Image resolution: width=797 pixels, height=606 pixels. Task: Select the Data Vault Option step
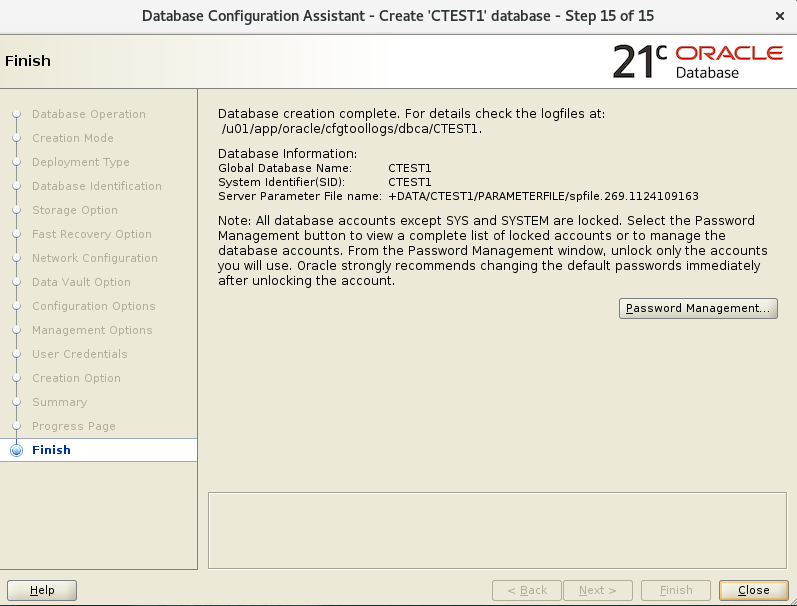(x=81, y=282)
